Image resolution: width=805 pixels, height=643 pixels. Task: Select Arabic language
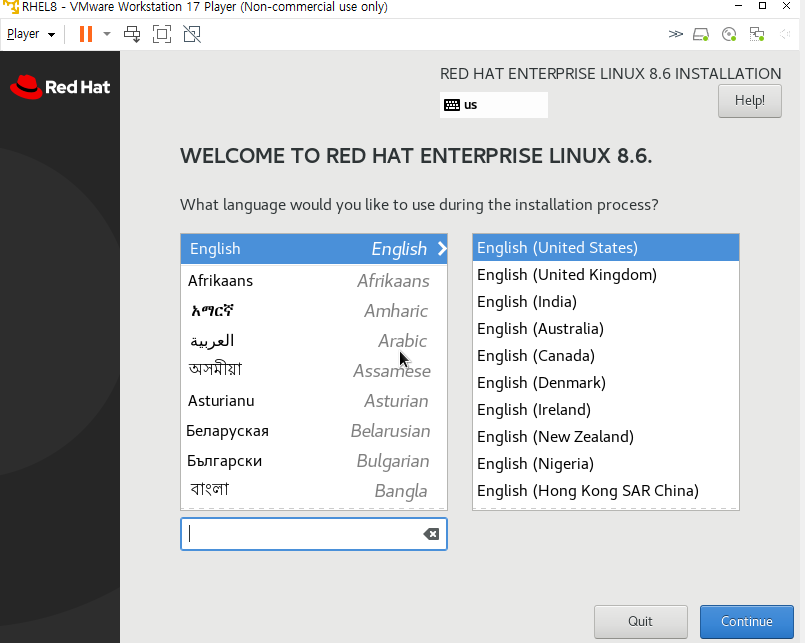[x=314, y=341]
